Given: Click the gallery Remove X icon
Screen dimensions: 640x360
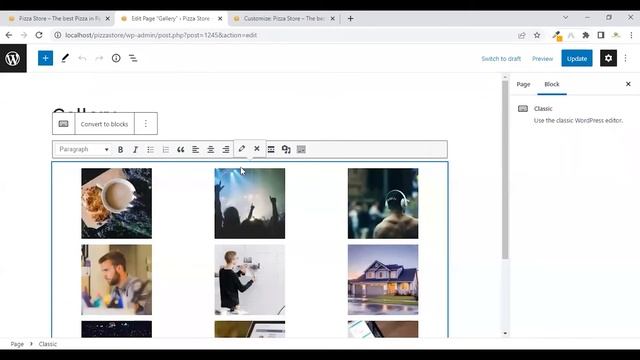Looking at the screenshot, I should pos(257,149).
